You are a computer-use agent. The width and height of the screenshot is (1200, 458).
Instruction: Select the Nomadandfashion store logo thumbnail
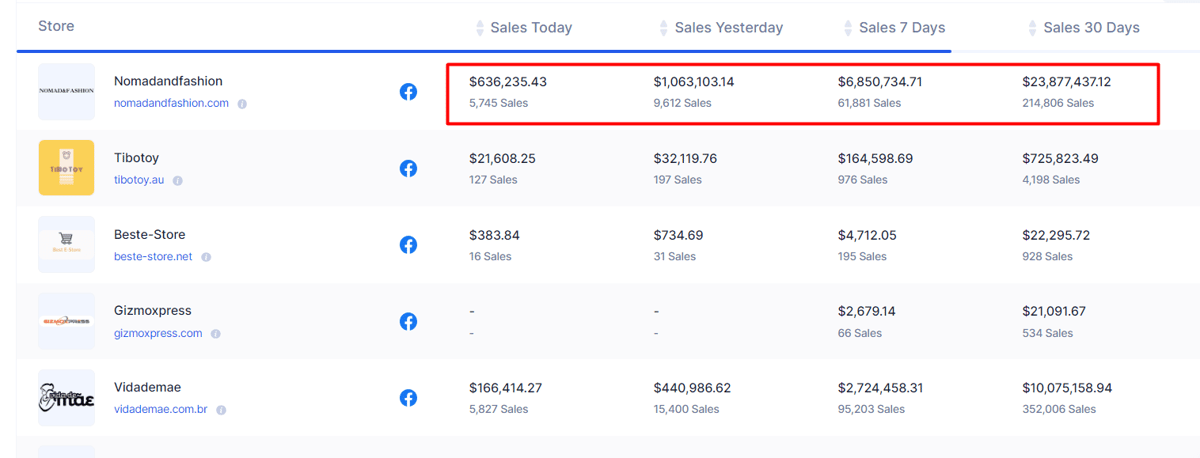coord(66,91)
